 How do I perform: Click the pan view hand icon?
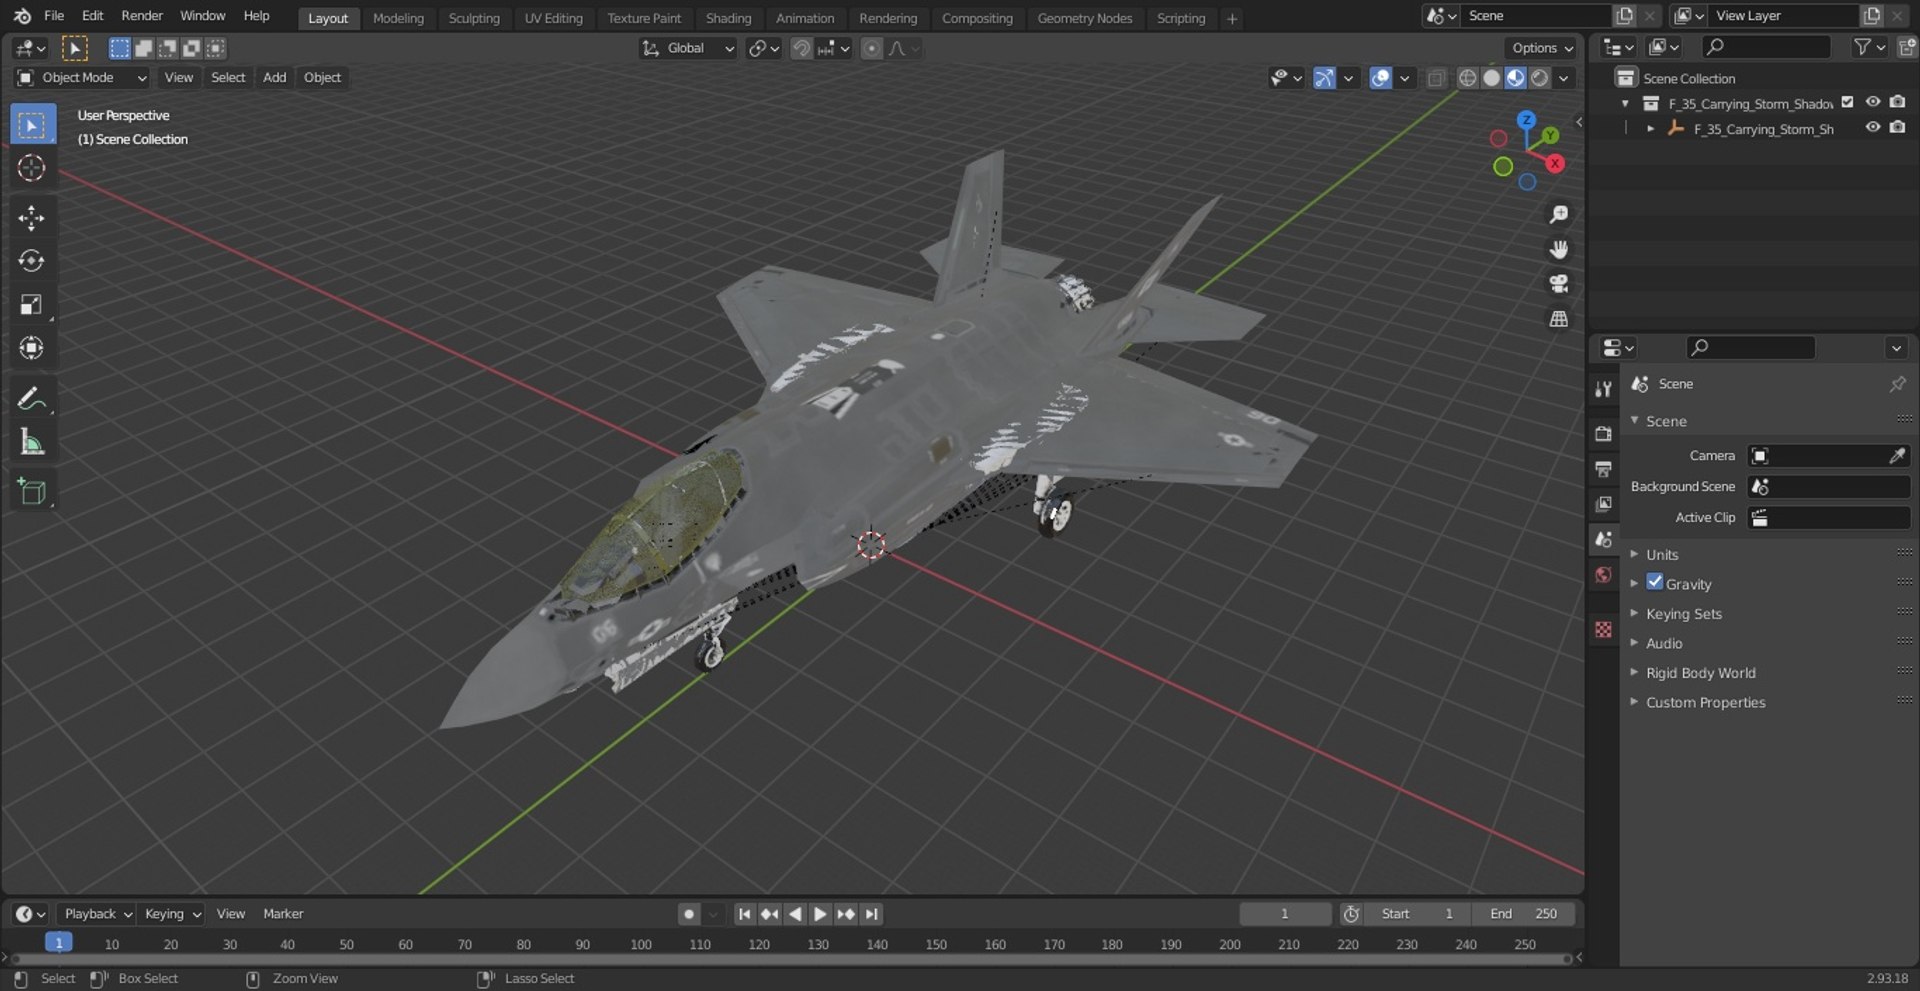coord(1558,249)
